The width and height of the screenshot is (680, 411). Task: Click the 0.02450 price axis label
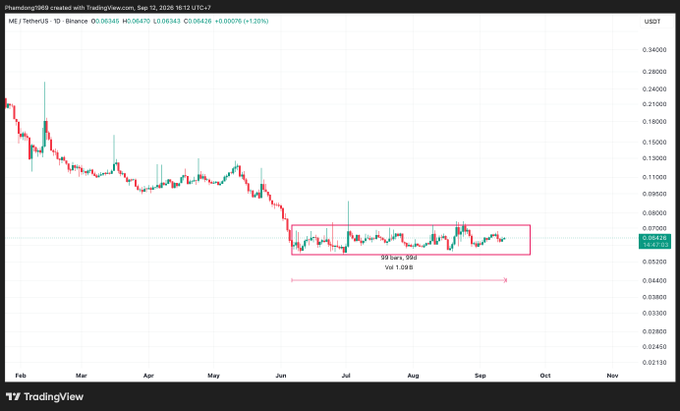(654, 347)
